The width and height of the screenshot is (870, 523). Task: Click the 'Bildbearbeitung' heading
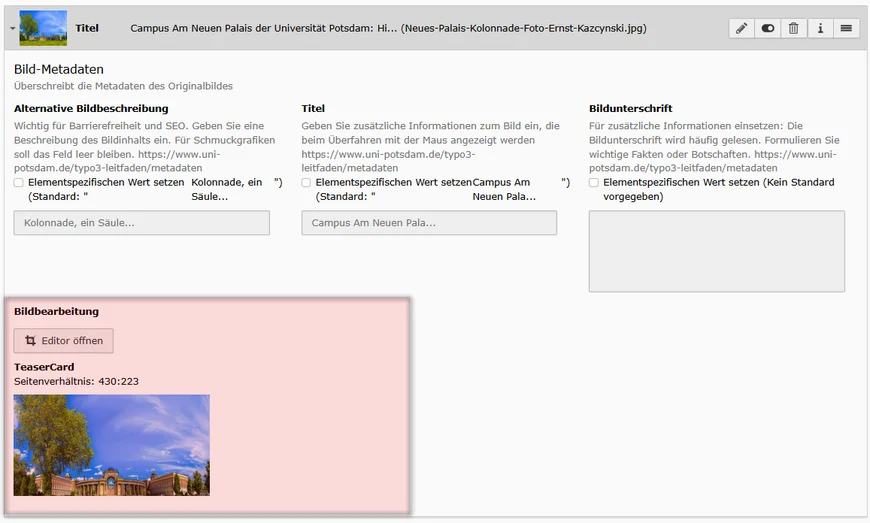tap(56, 311)
